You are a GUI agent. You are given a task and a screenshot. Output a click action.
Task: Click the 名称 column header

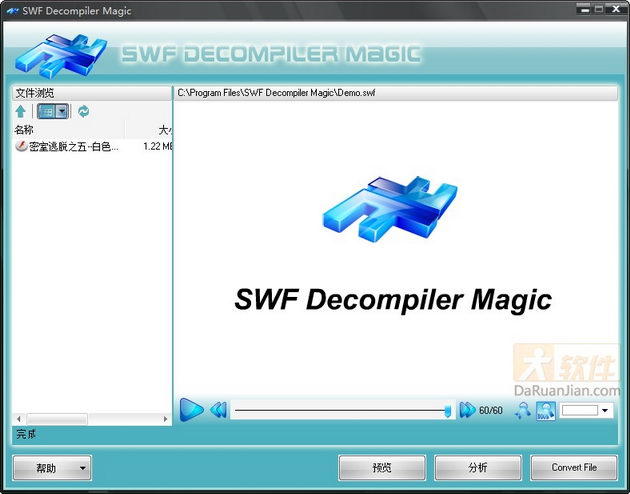point(24,130)
